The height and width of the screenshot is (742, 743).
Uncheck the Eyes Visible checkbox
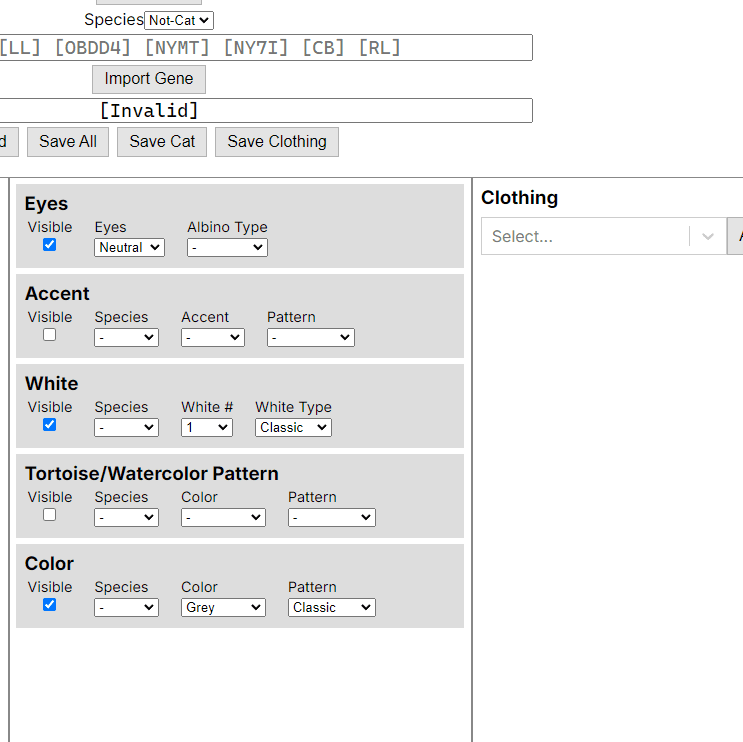click(x=50, y=245)
